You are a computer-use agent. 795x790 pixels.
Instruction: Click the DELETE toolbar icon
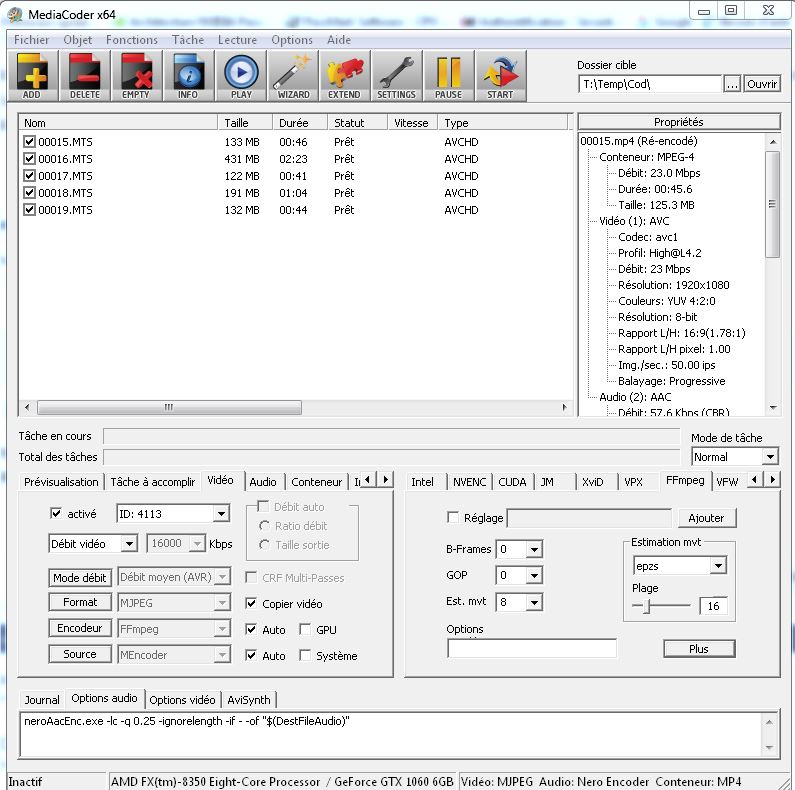[x=86, y=76]
